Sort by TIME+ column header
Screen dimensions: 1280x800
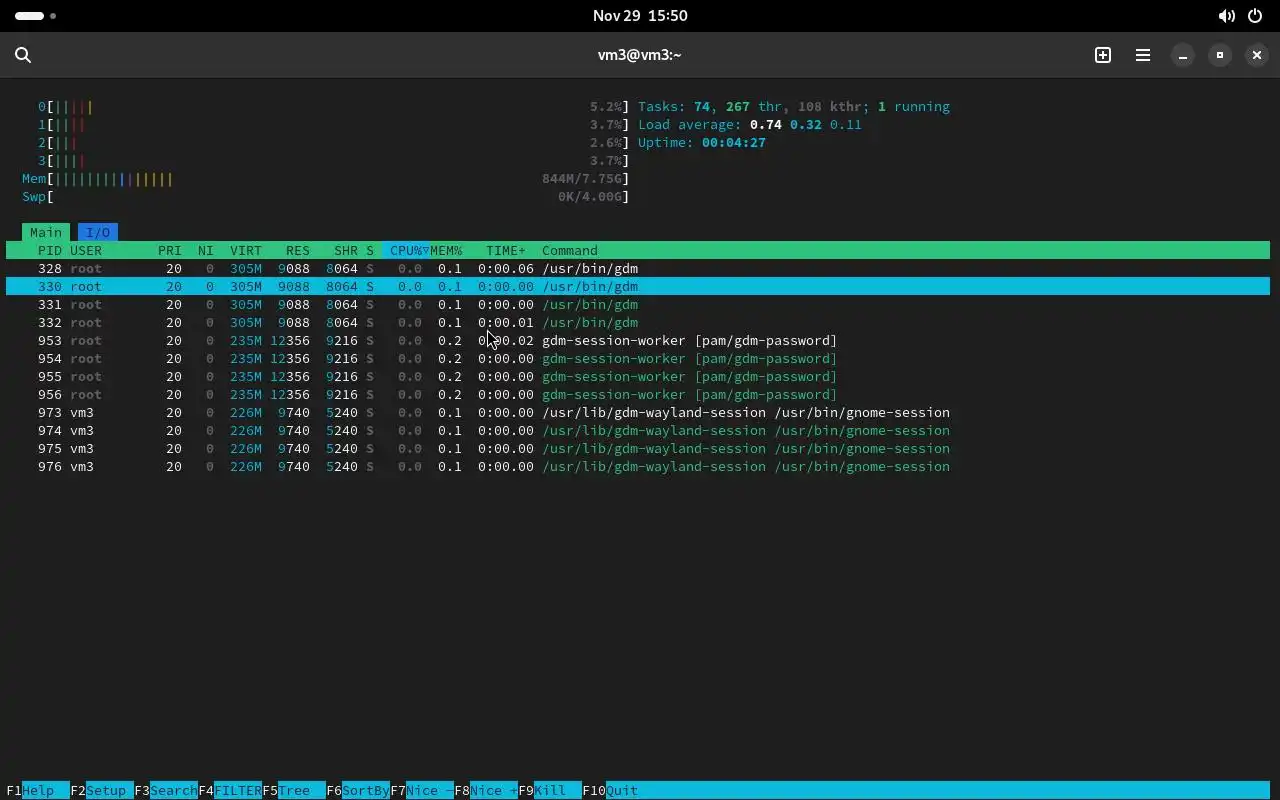506,251
